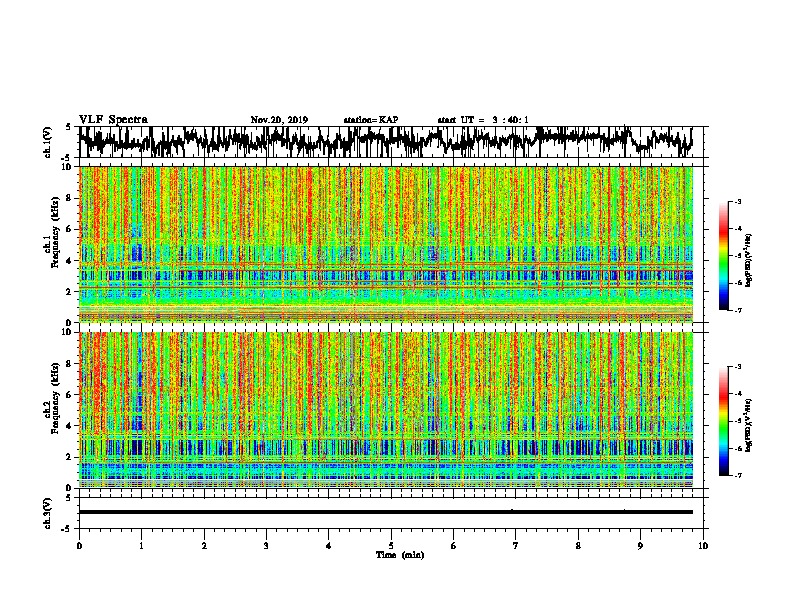
Task: Select the date text "Nov.20, 2019"
Action: pos(279,120)
